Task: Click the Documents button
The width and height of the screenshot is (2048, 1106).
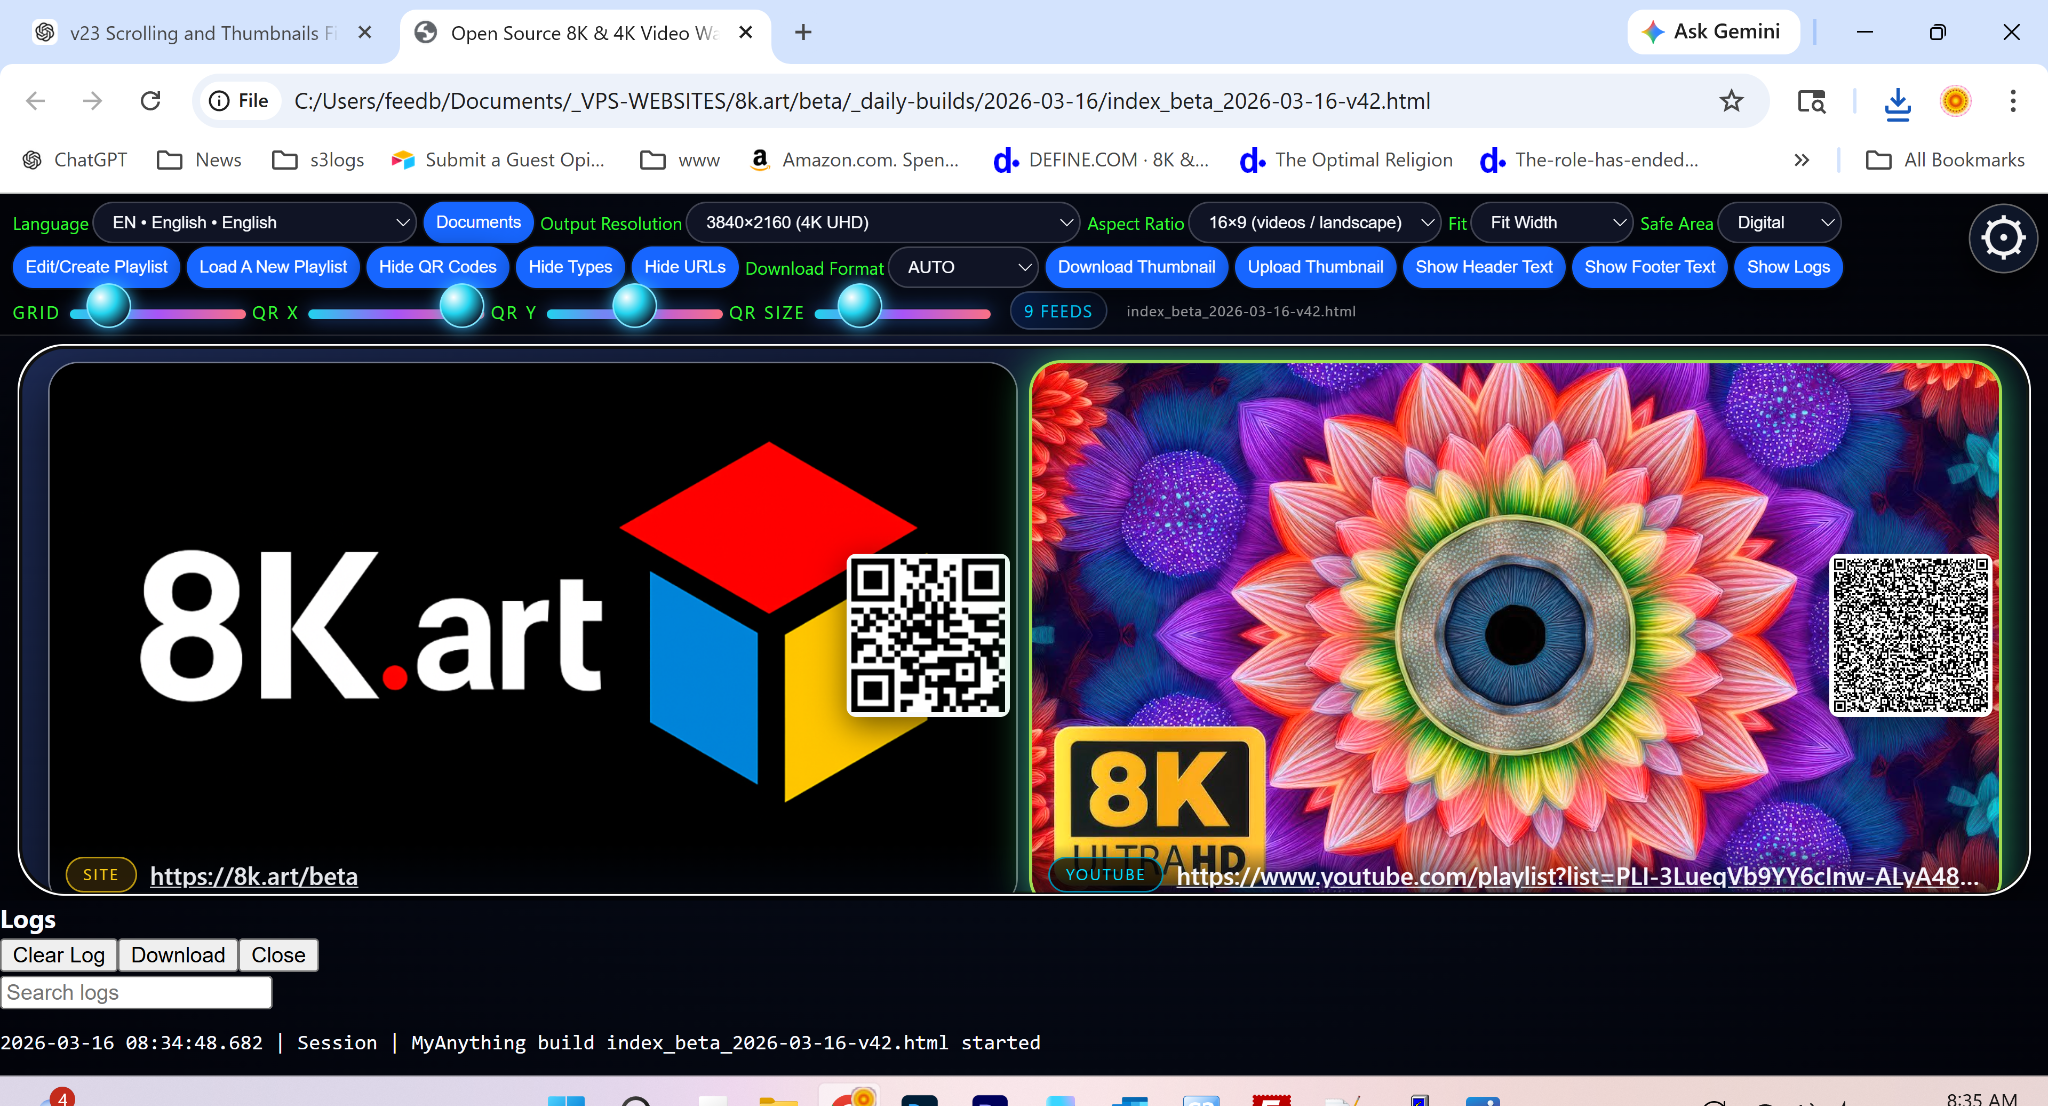Action: click(478, 222)
